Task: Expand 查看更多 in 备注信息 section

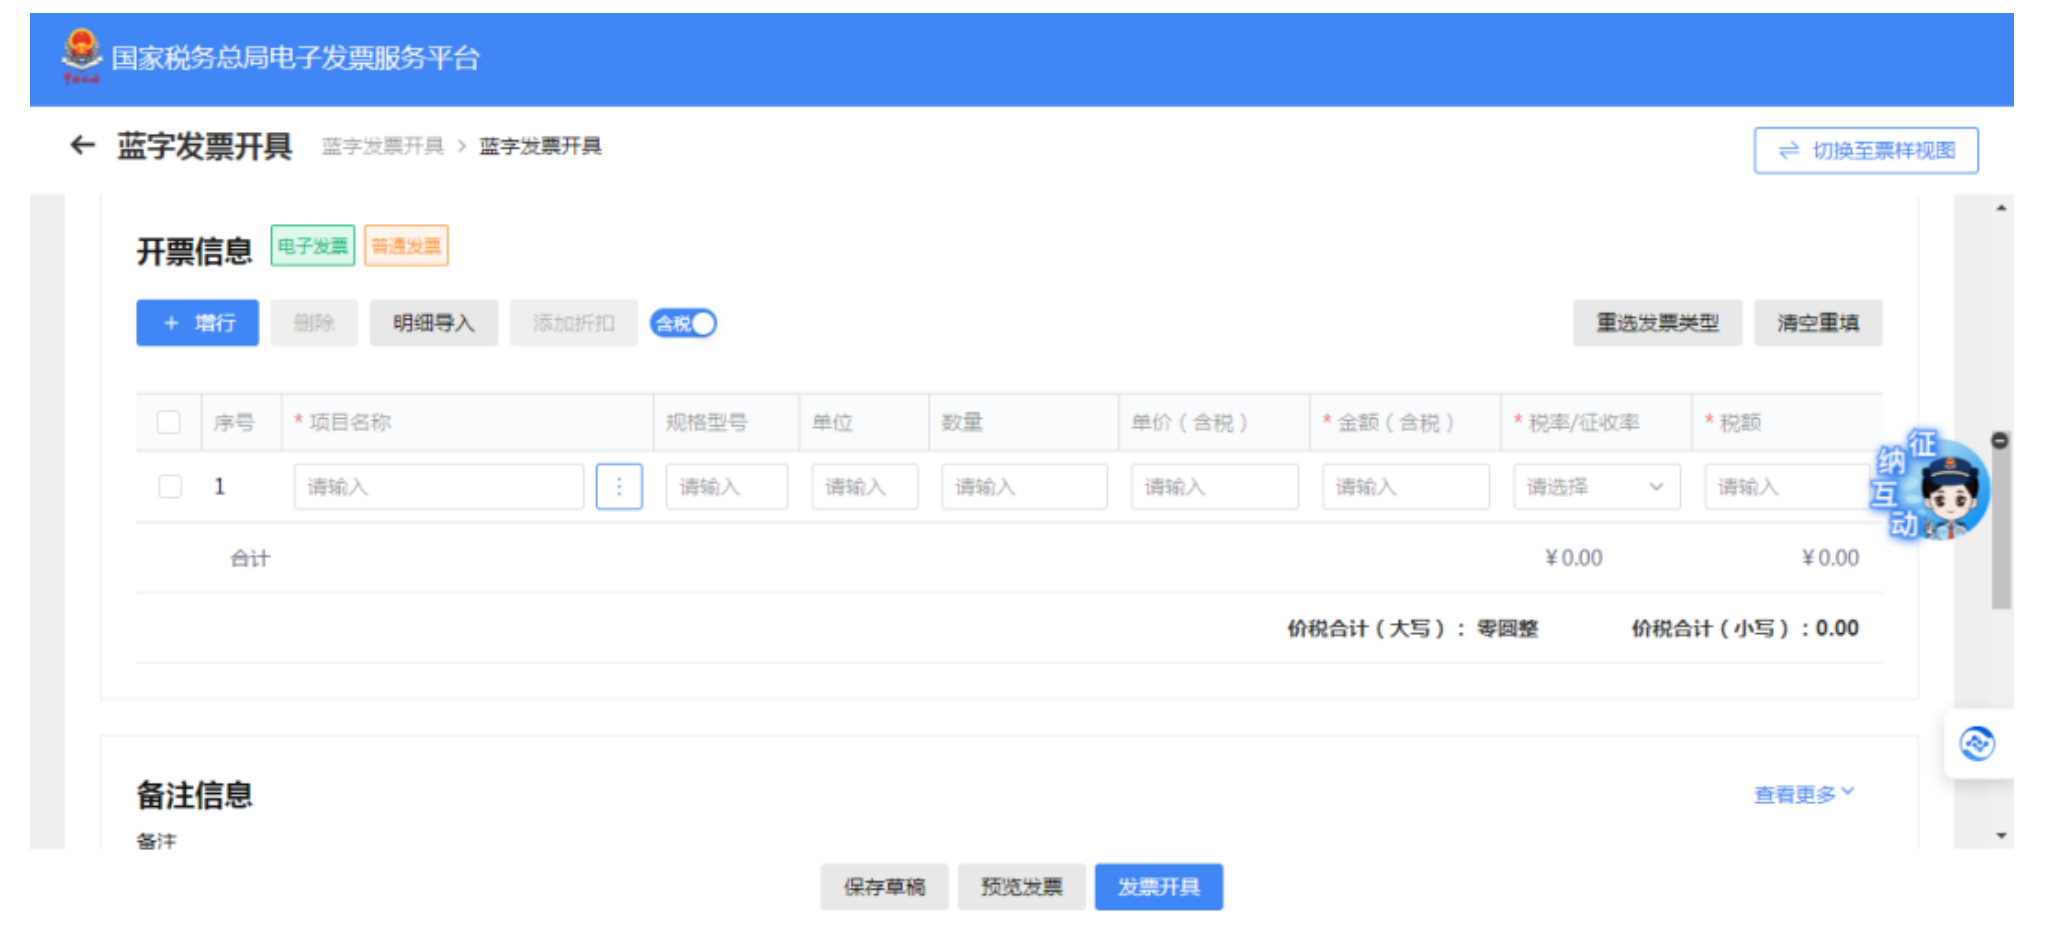Action: click(1800, 792)
